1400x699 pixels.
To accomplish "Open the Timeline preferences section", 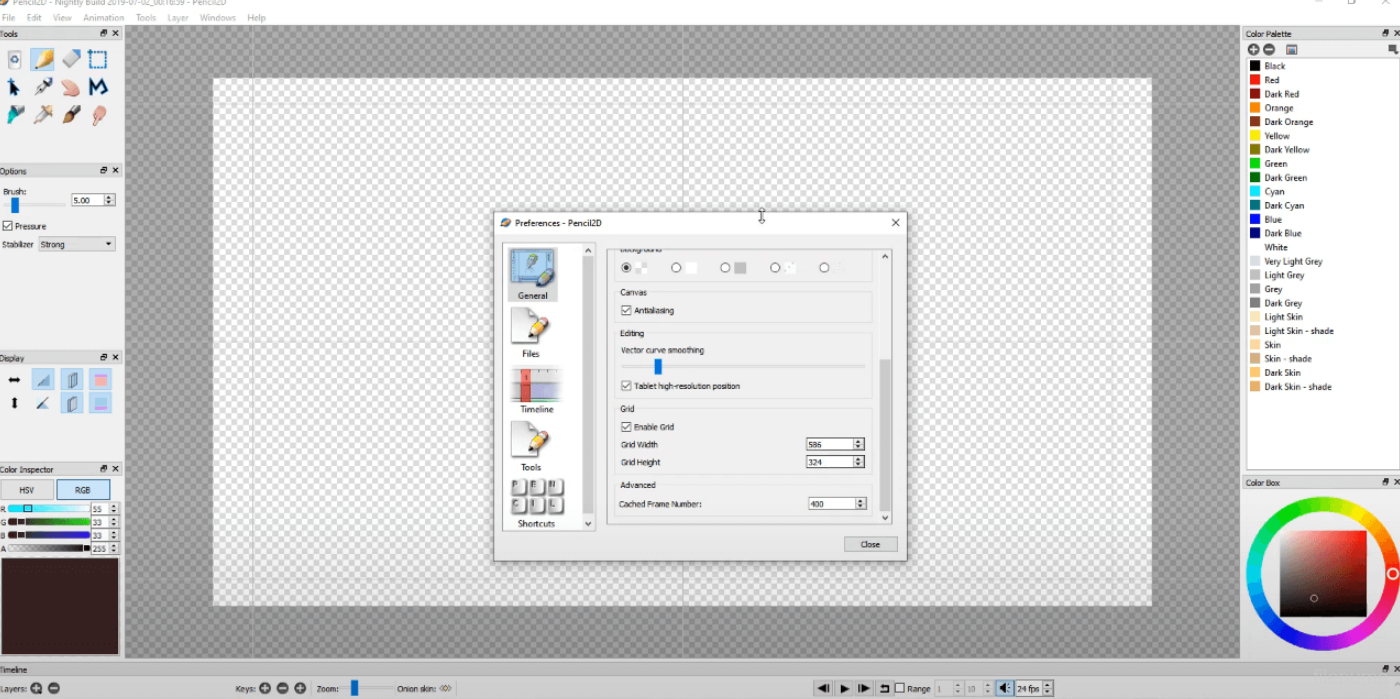I will coord(536,390).
